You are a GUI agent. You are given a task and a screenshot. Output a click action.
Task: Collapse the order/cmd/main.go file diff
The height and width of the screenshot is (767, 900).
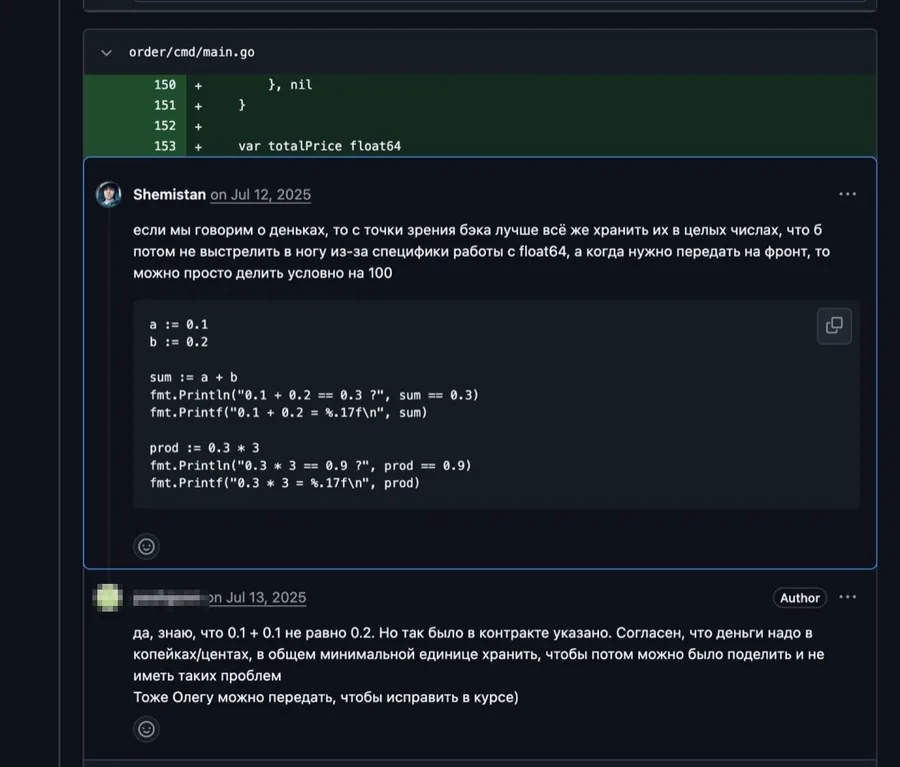click(x=106, y=53)
